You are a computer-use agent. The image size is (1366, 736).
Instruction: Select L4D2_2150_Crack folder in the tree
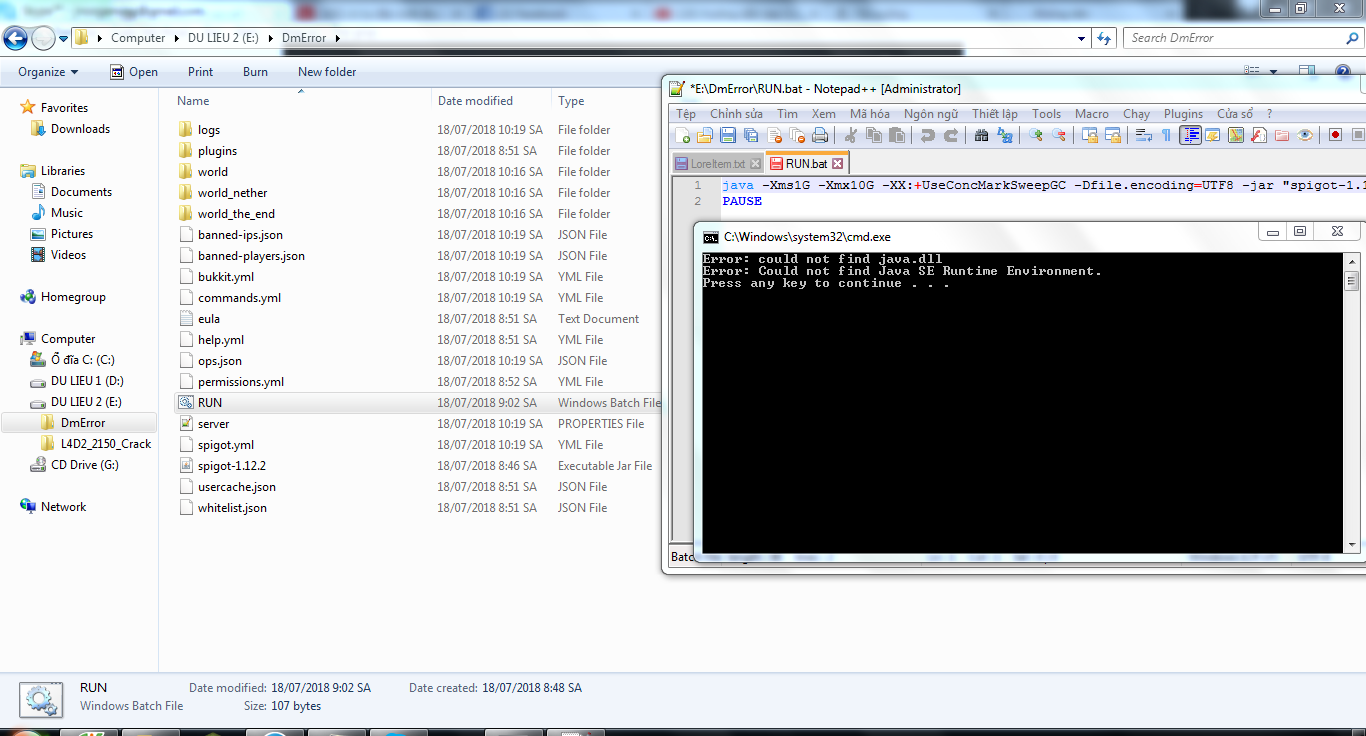pos(106,444)
